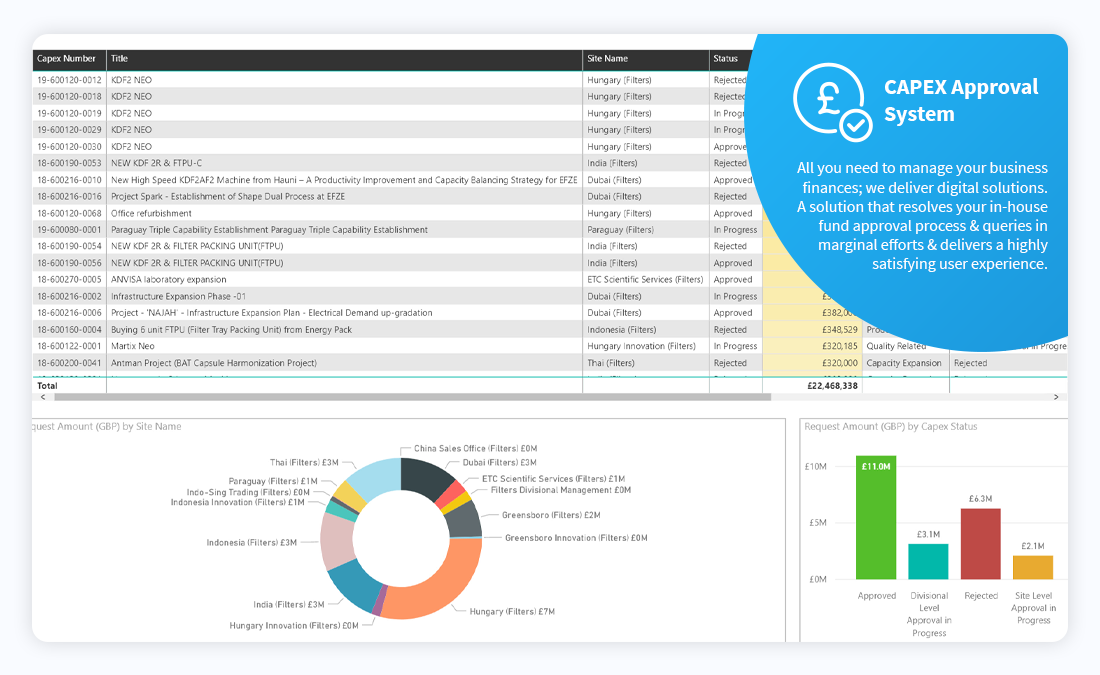Click the £320,000 amount cell
Viewport: 1100px width, 675px height.
[x=840, y=363]
